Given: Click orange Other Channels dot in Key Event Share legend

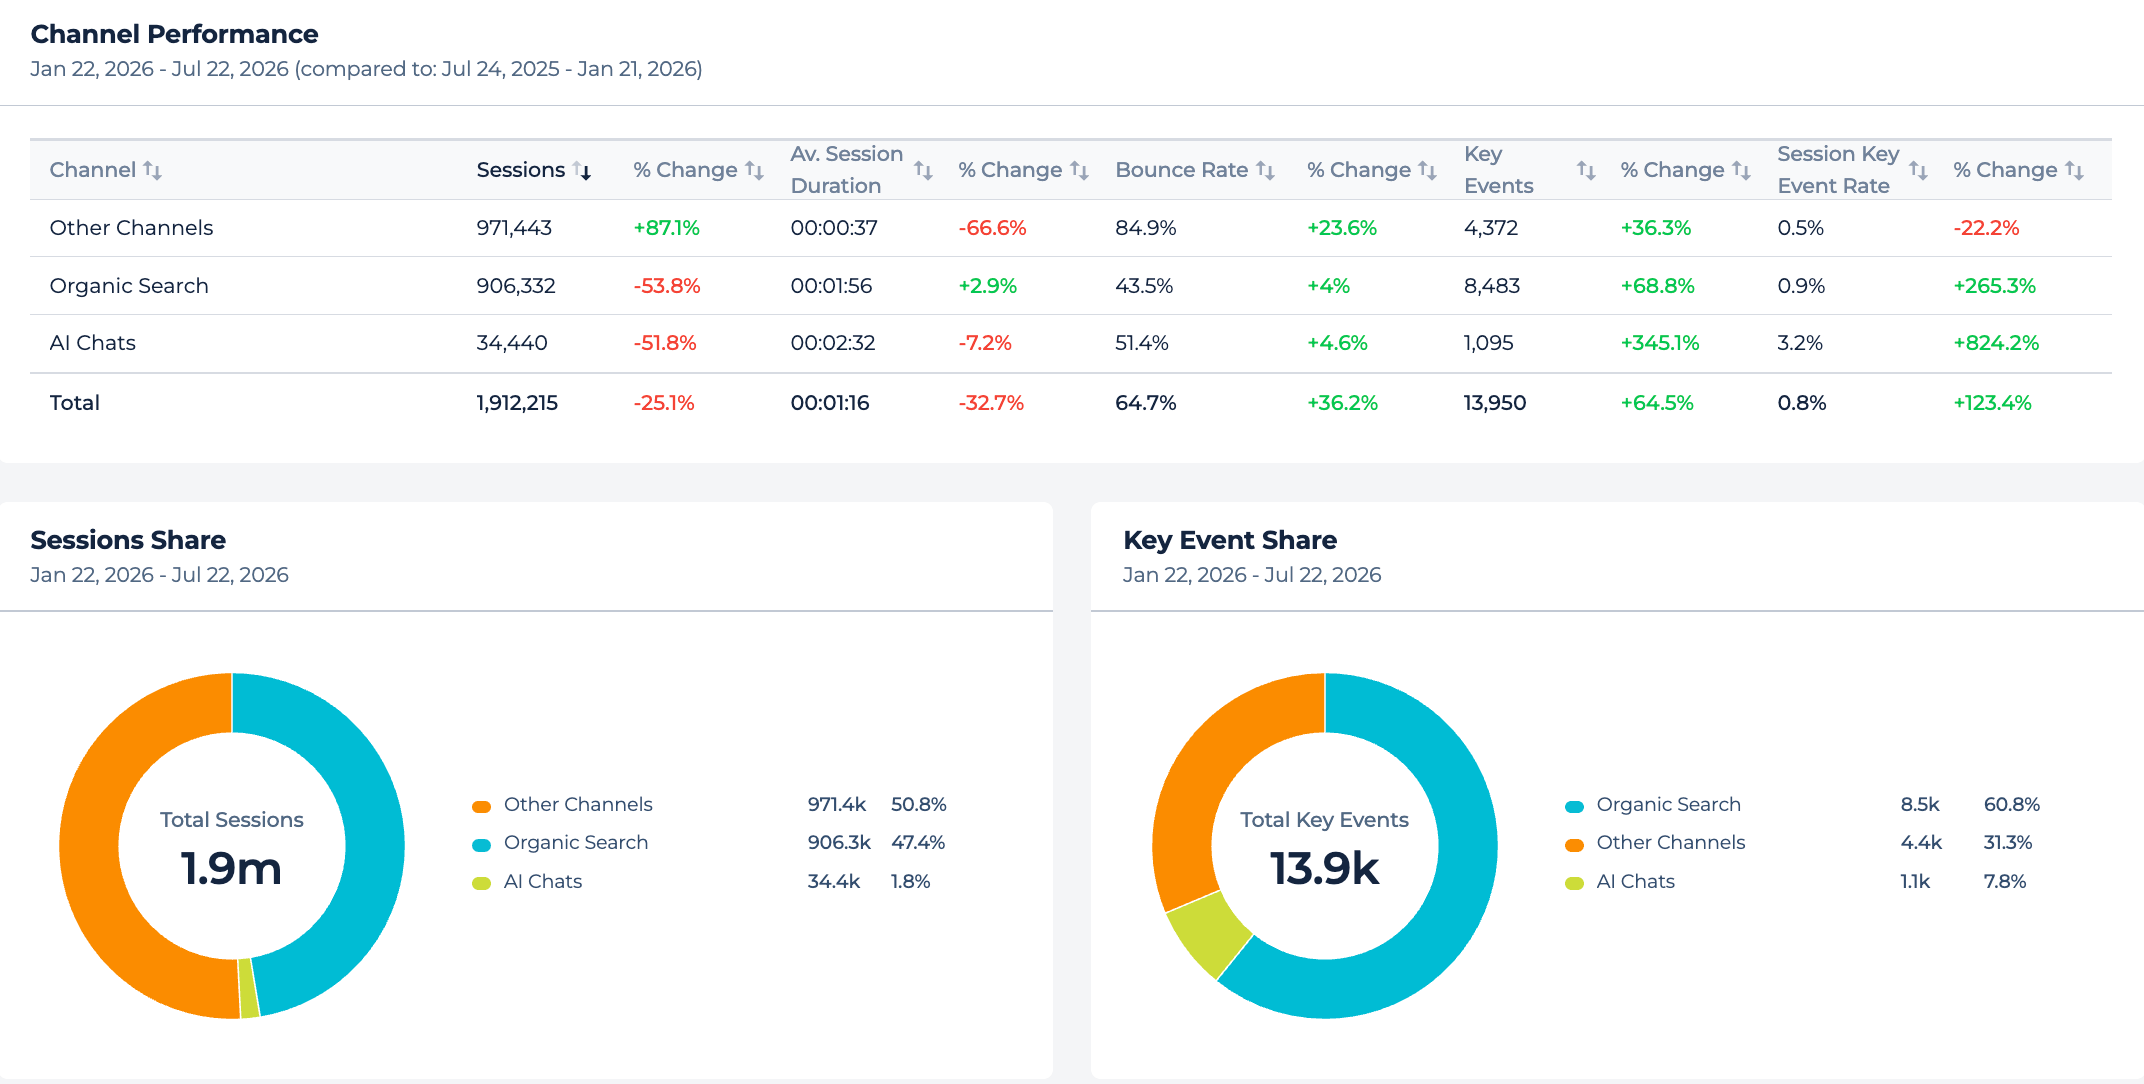Looking at the screenshot, I should pos(1574,845).
